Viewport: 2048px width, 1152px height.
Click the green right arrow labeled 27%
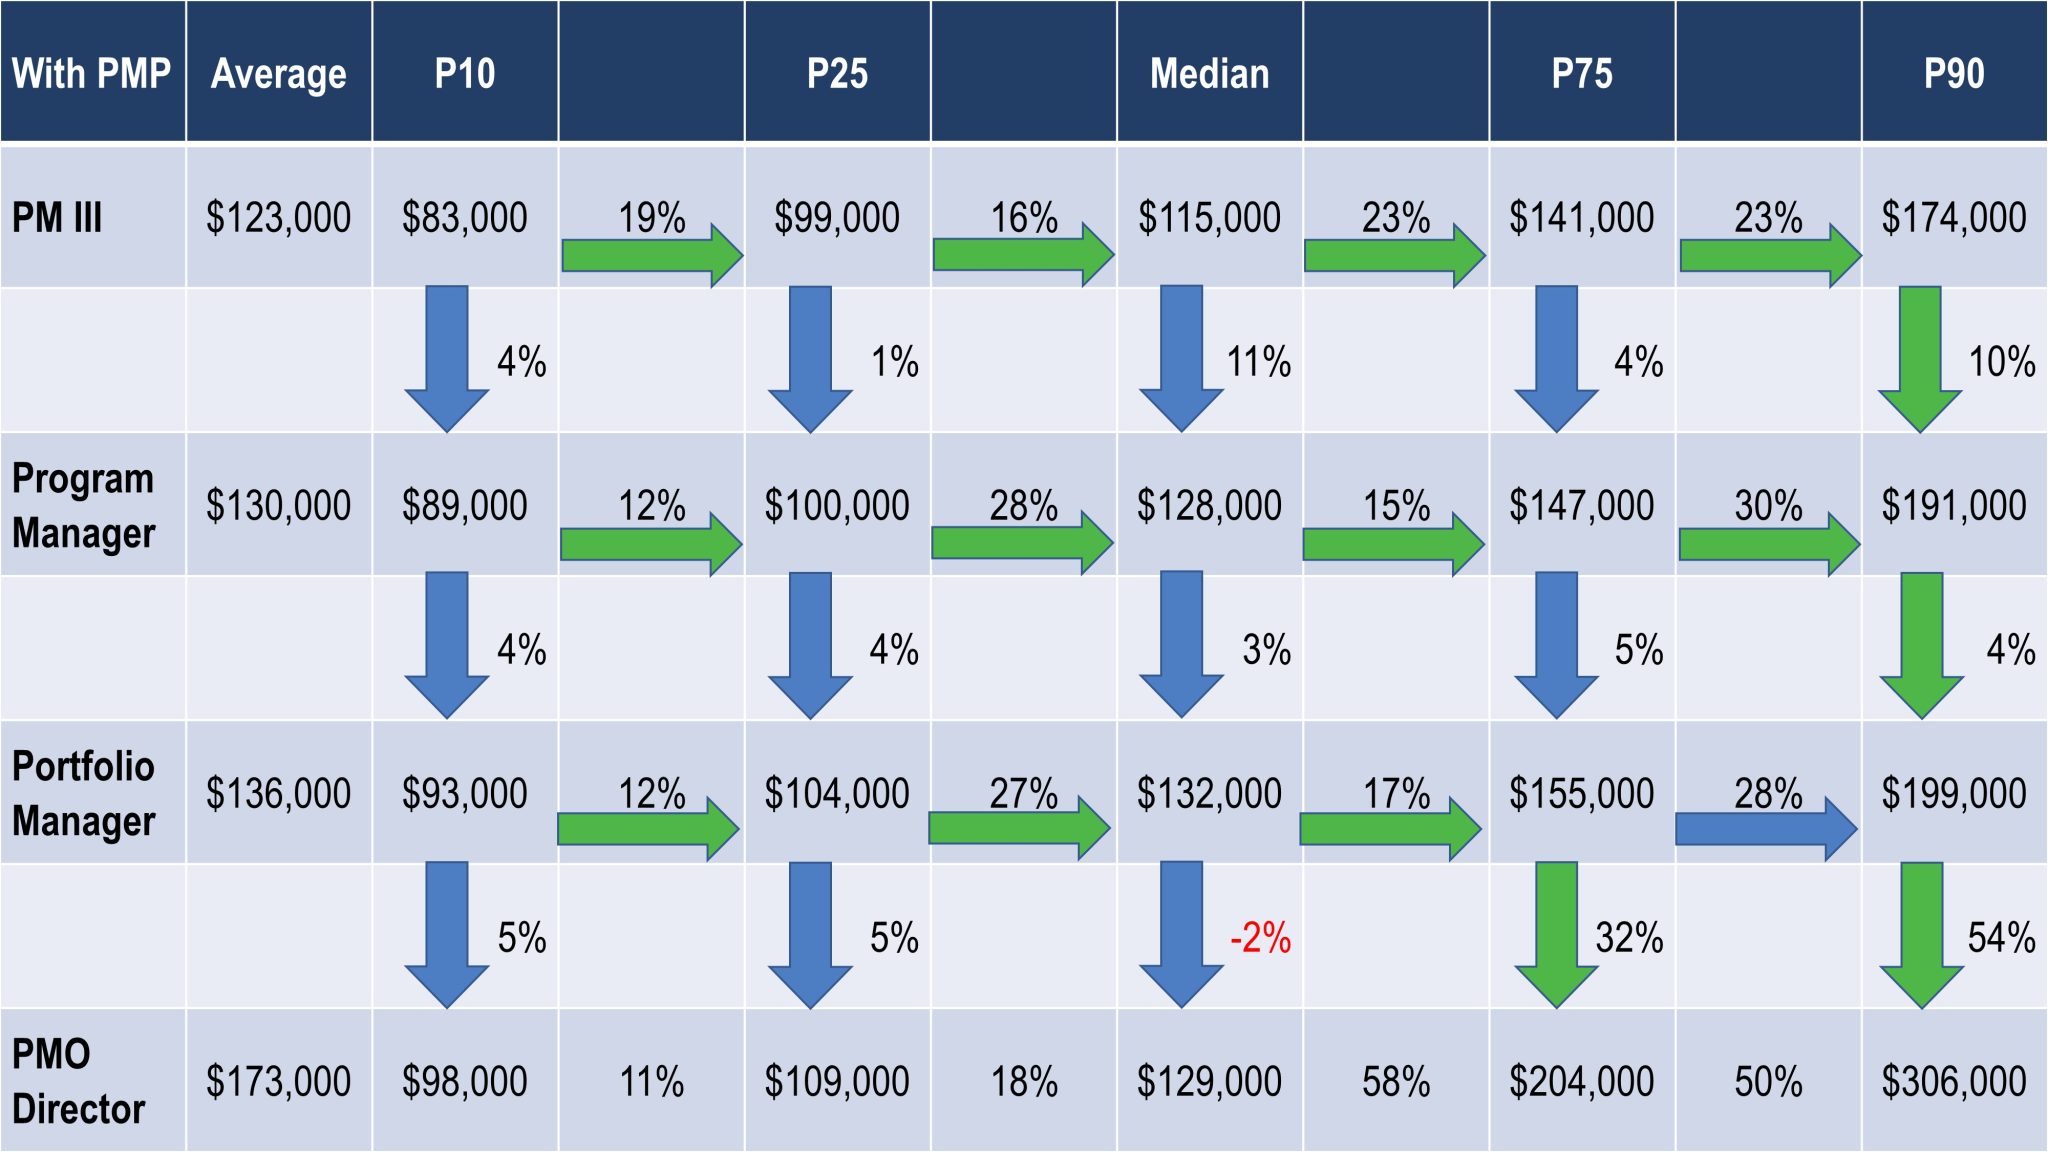pos(1019,828)
